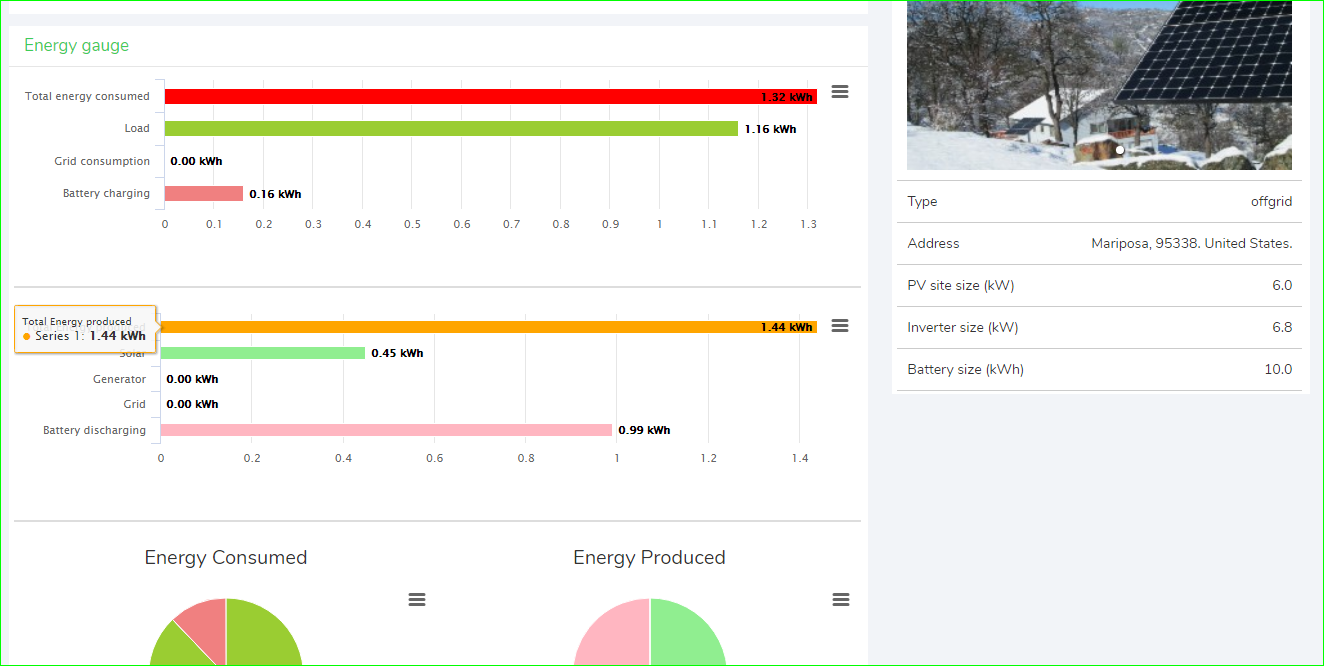Click the red Total energy consumed bar

click(x=490, y=96)
